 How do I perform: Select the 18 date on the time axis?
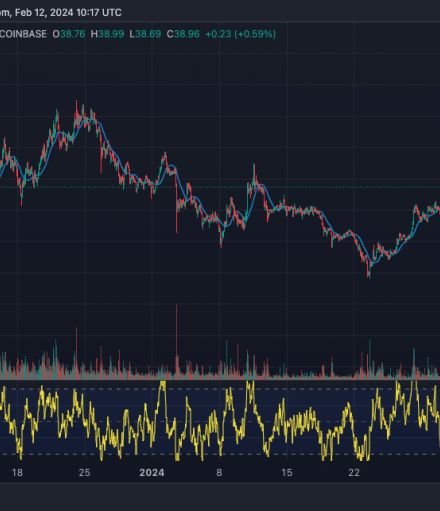click(17, 472)
